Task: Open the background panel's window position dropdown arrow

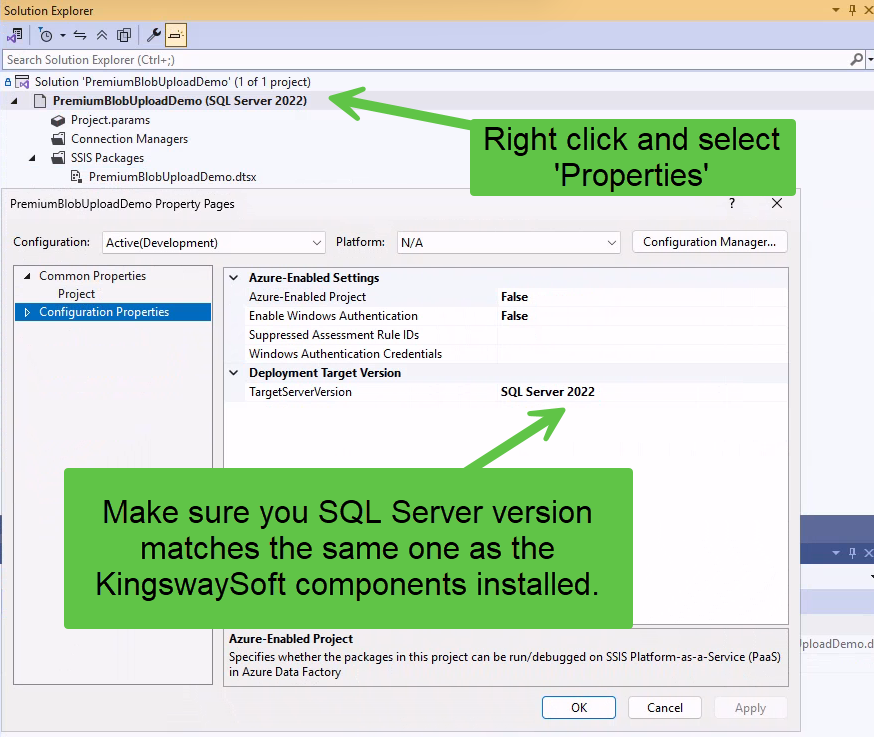Action: (836, 553)
